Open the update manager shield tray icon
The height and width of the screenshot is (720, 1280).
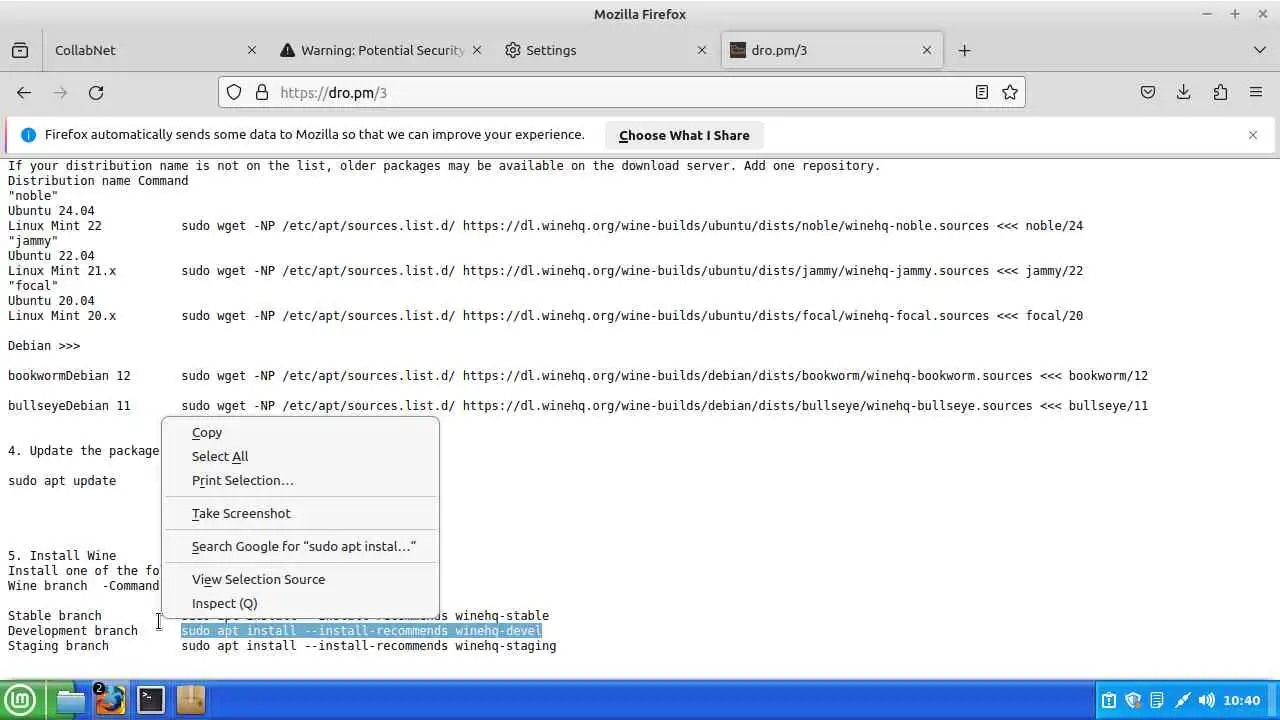coord(1133,700)
